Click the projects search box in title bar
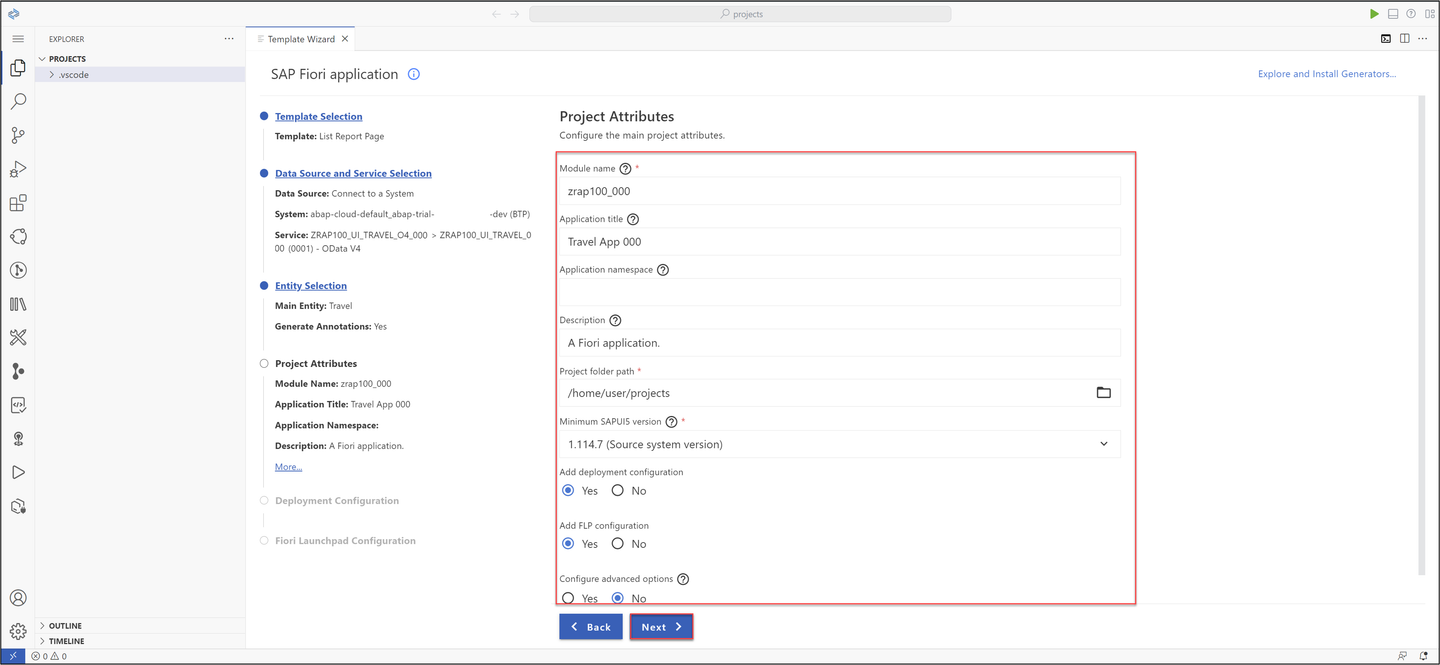 [740, 14]
